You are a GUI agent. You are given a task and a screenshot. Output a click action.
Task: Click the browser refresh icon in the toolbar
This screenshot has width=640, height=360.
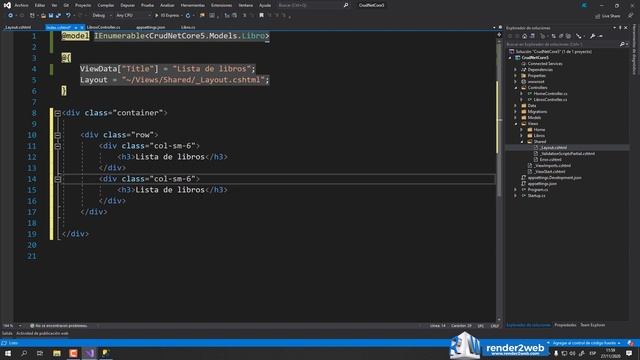pyautogui.click(x=188, y=16)
